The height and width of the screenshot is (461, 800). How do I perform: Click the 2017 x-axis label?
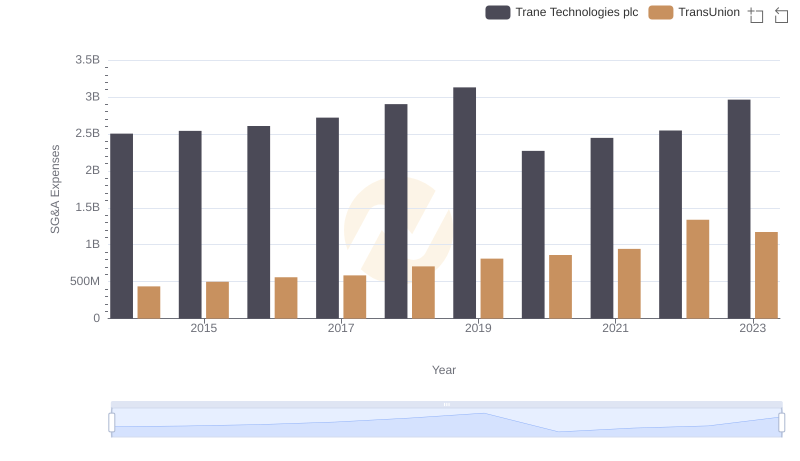pos(341,328)
